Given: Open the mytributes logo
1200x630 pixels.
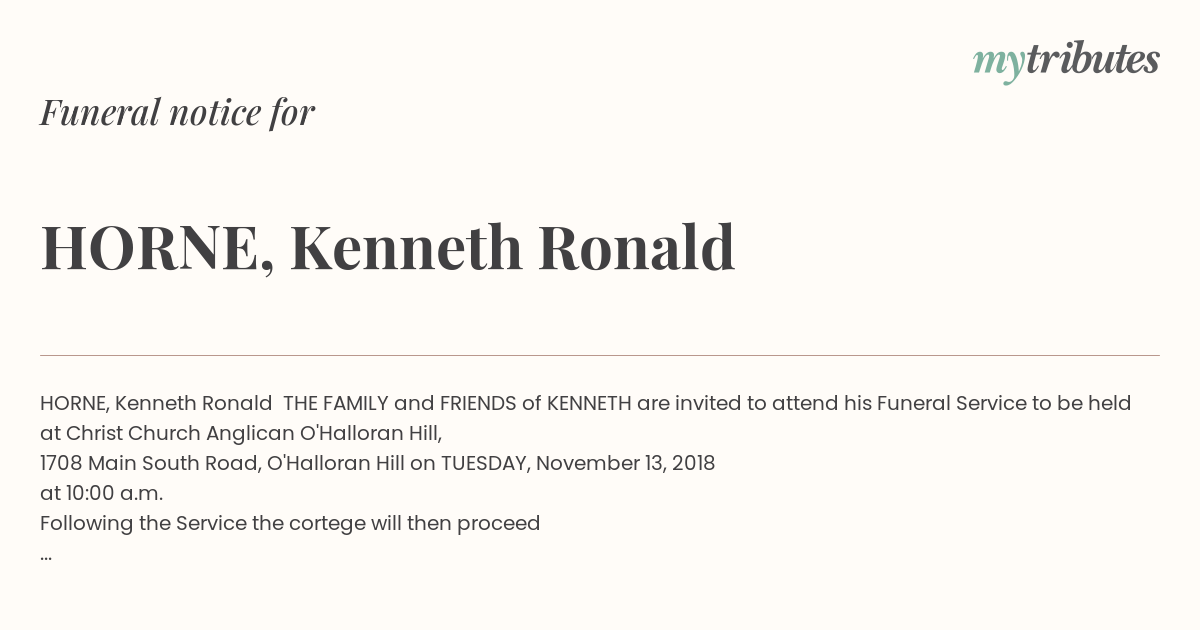Looking at the screenshot, I should pyautogui.click(x=1066, y=61).
